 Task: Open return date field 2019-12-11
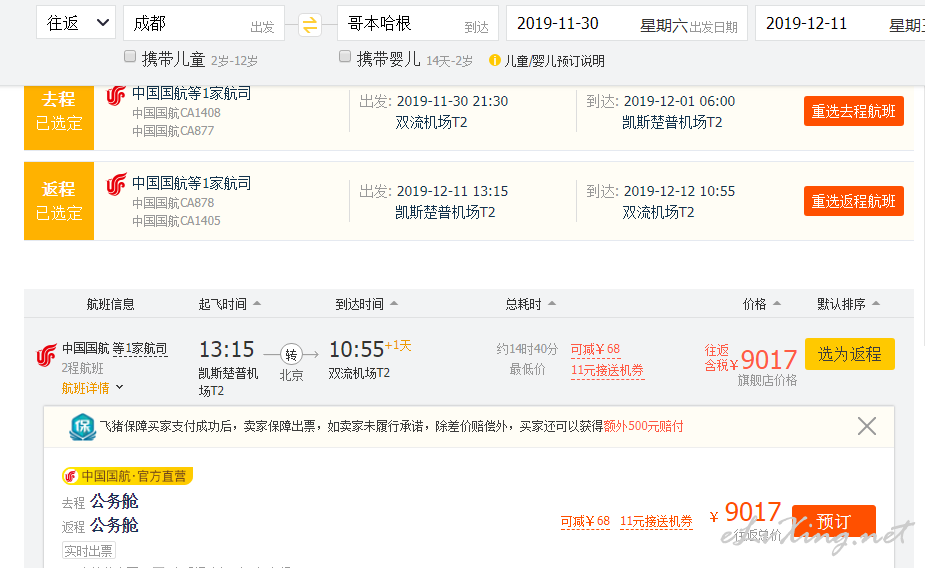click(840, 23)
